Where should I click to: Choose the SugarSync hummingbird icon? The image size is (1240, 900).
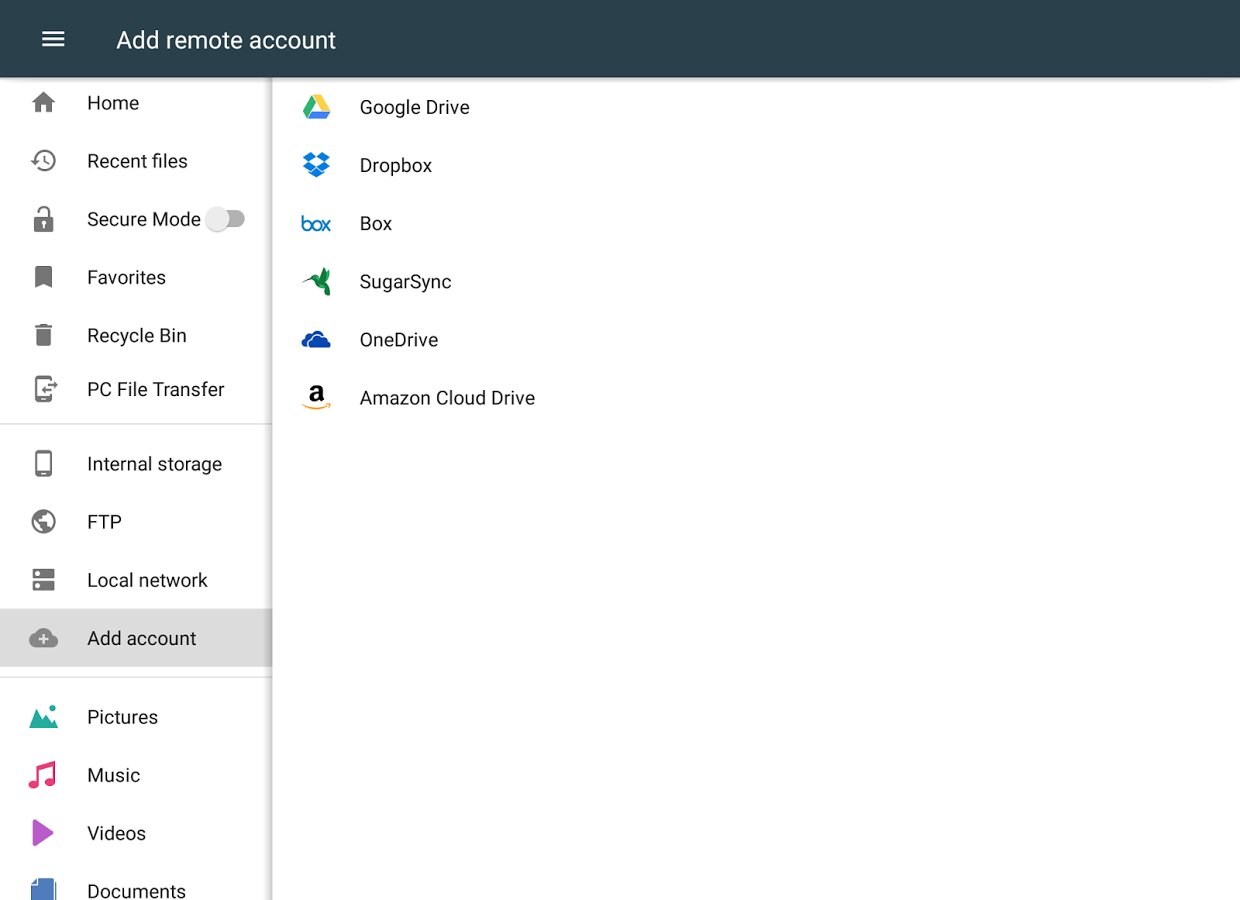316,282
